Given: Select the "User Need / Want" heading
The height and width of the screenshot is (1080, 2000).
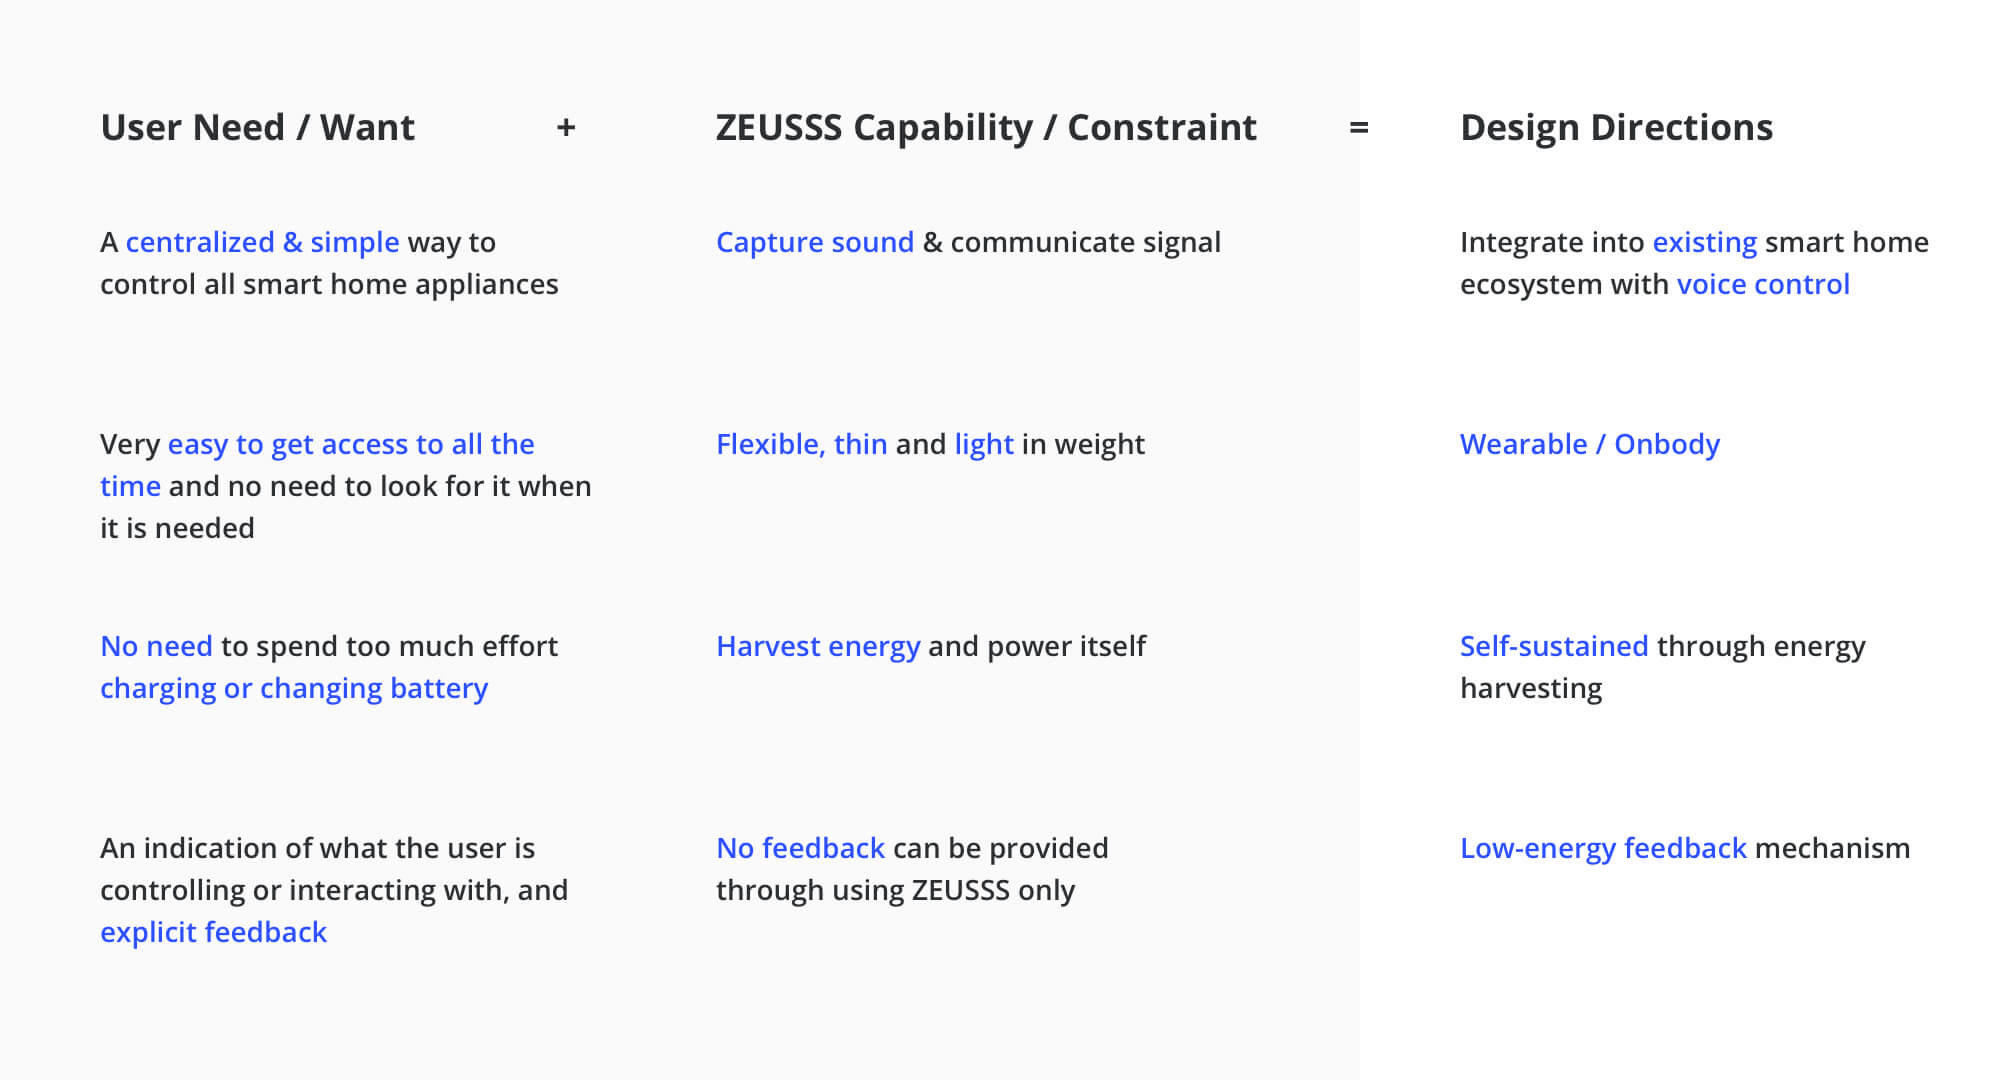Looking at the screenshot, I should 257,128.
